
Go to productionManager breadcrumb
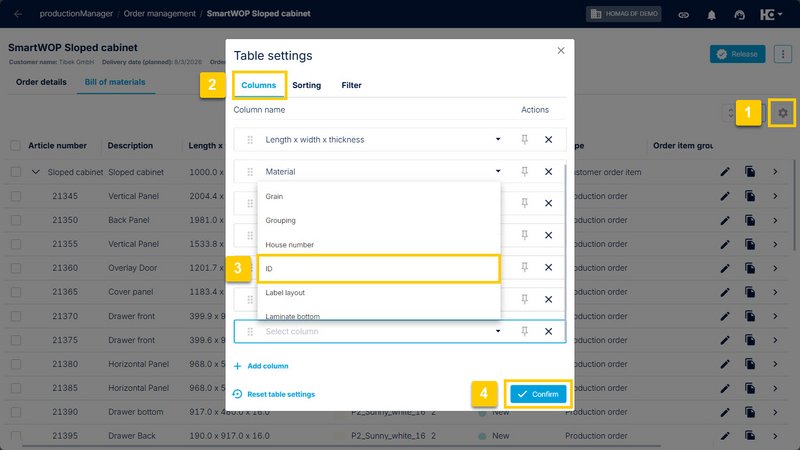tap(76, 14)
